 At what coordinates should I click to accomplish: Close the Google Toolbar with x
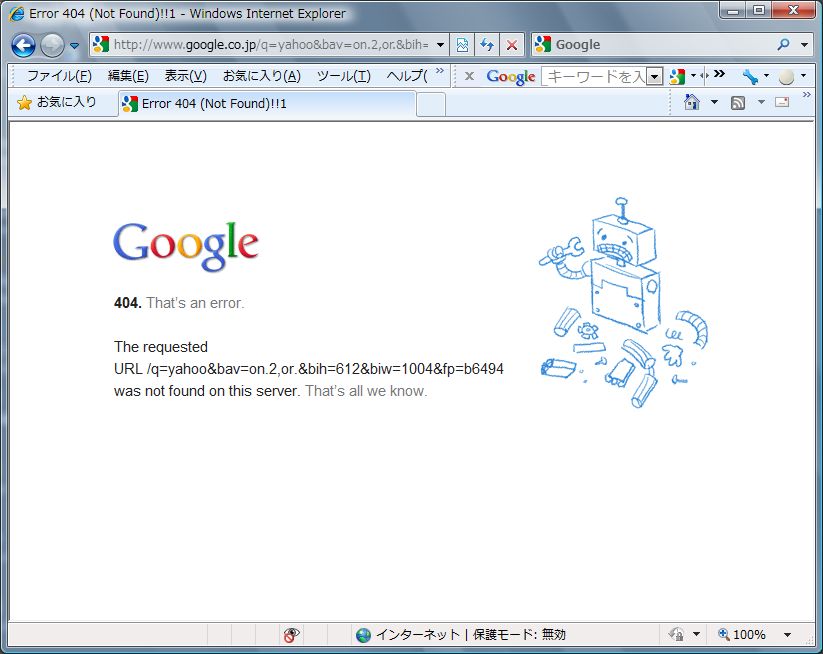[x=469, y=76]
